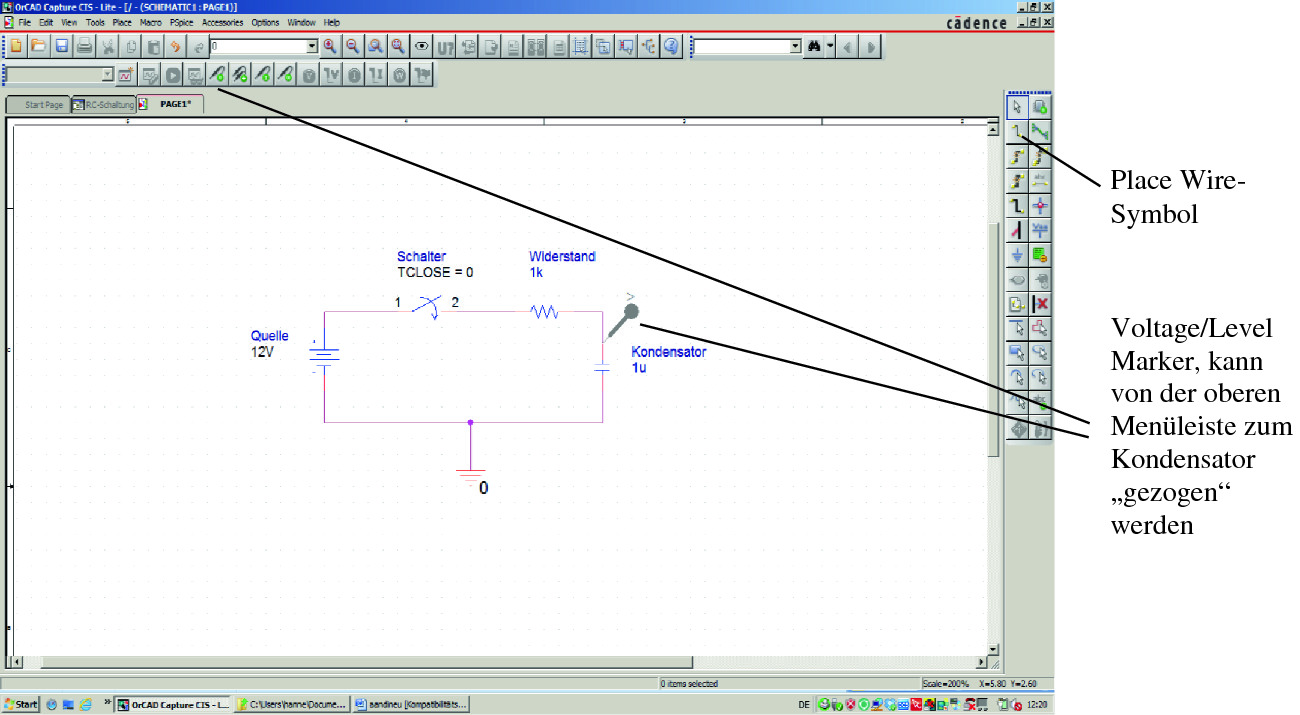Expand the search text dropdown

pyautogui.click(x=795, y=46)
